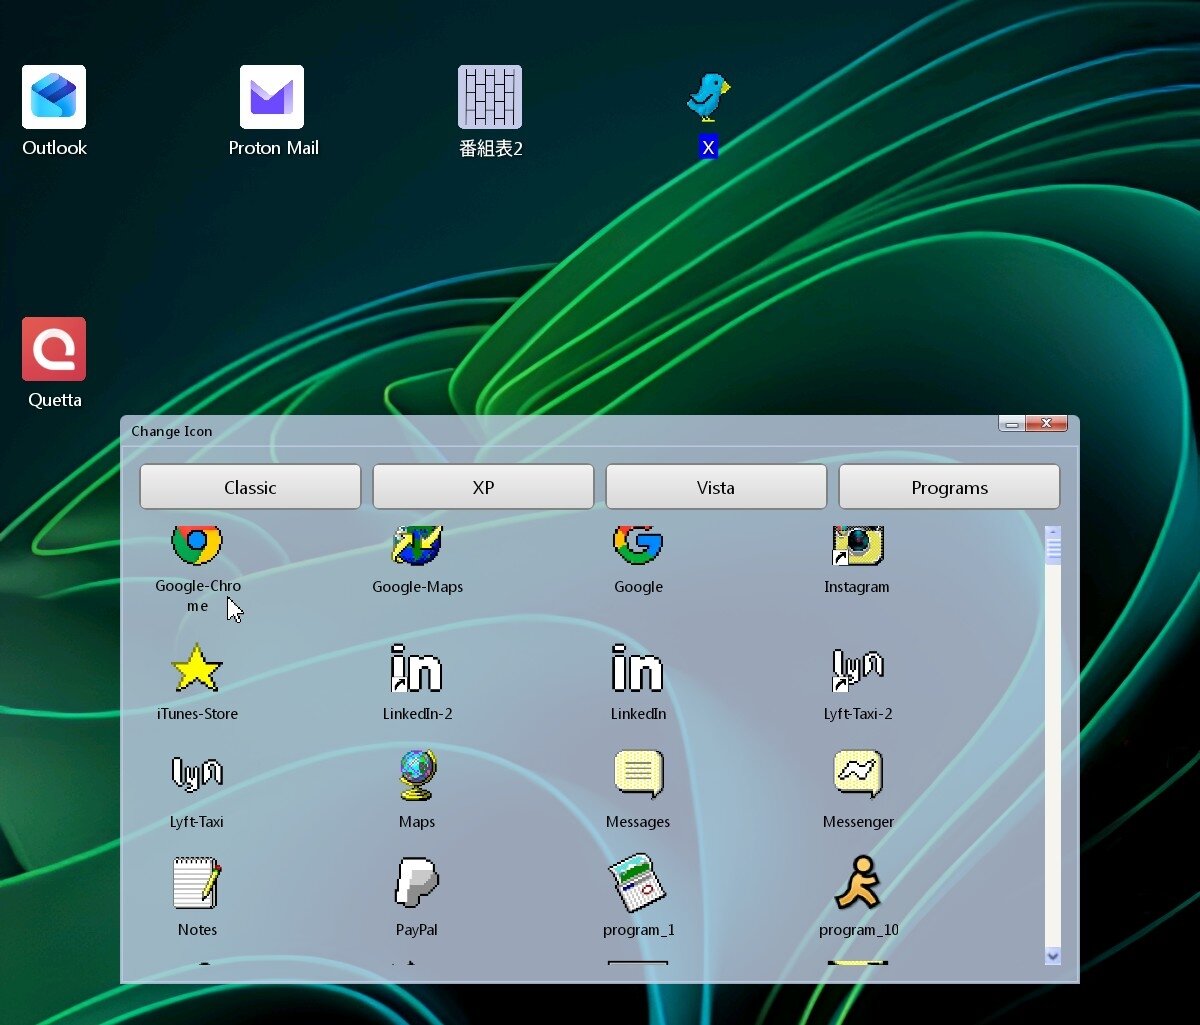The height and width of the screenshot is (1025, 1200).
Task: Click the scrollbar down arrow
Action: tap(1052, 956)
